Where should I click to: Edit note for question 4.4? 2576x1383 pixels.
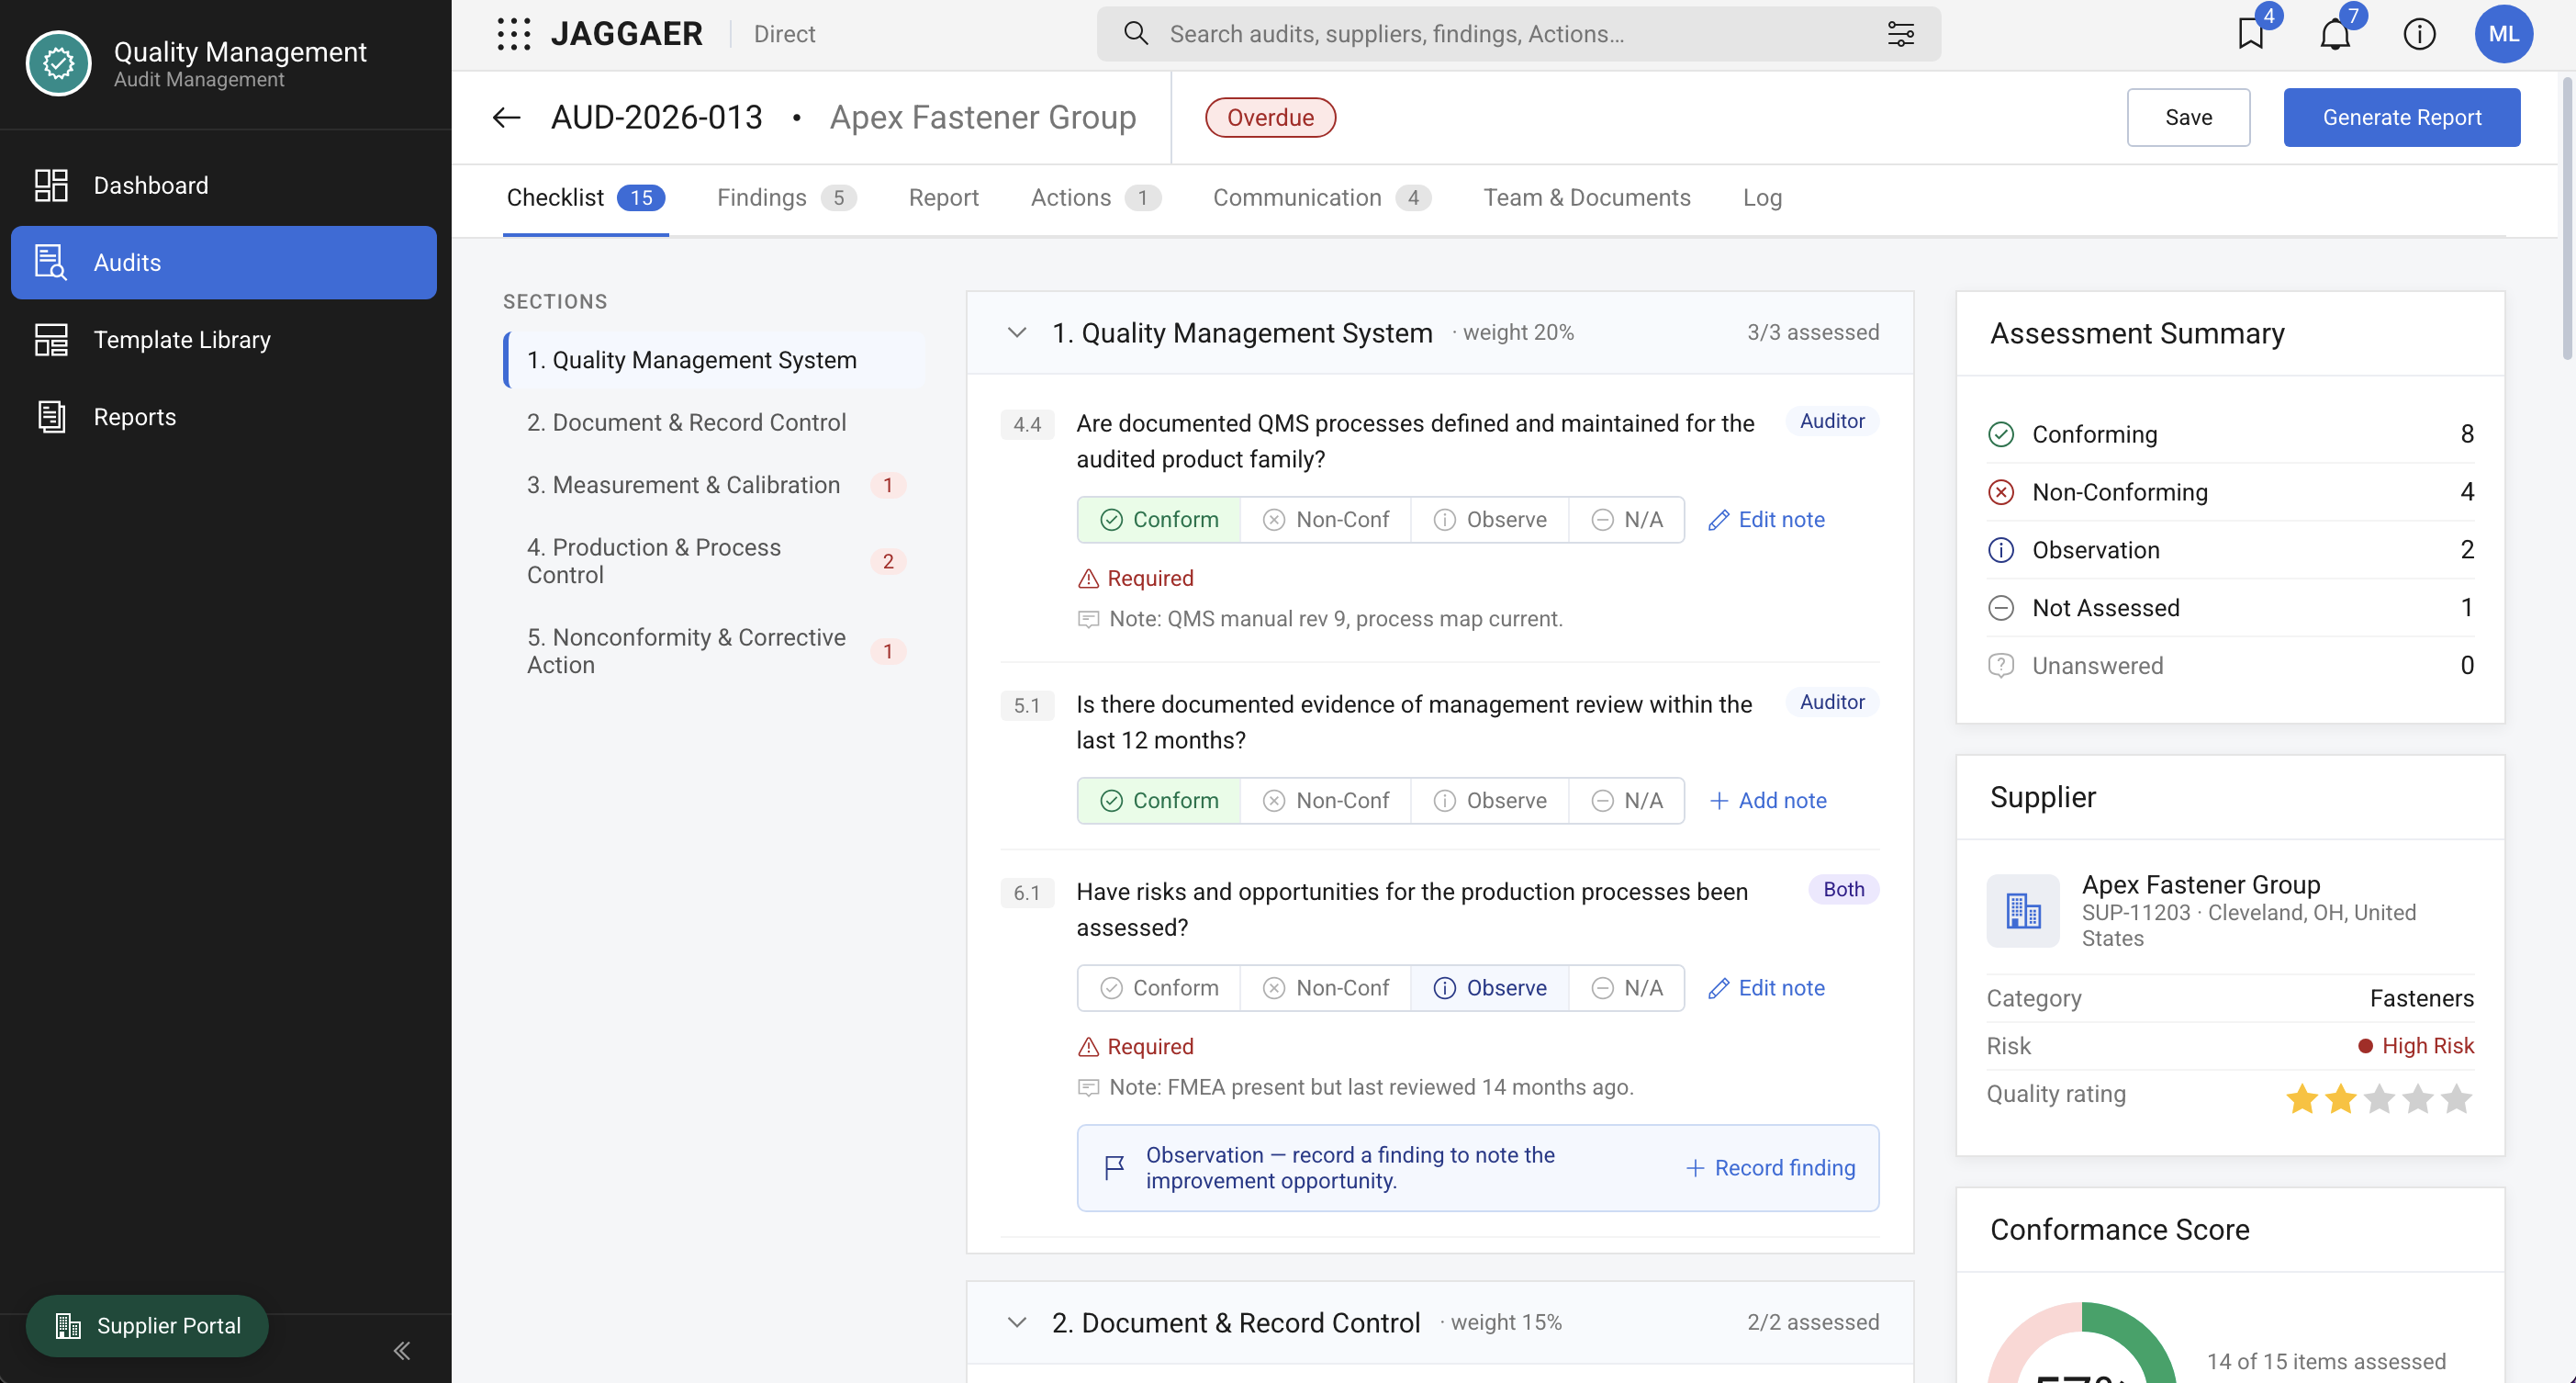(x=1767, y=520)
